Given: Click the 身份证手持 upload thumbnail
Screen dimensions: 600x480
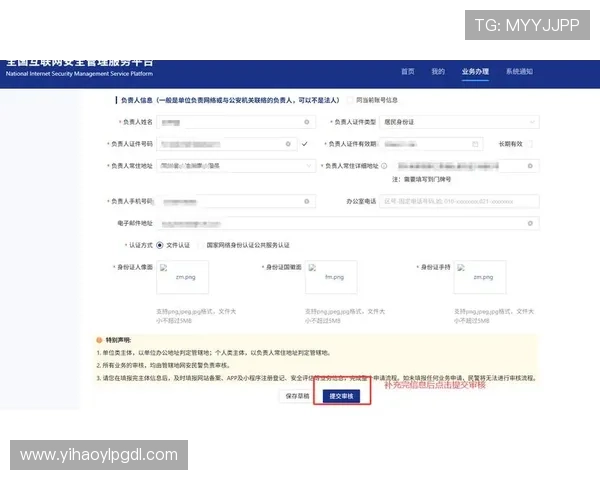Looking at the screenshot, I should click(x=480, y=277).
